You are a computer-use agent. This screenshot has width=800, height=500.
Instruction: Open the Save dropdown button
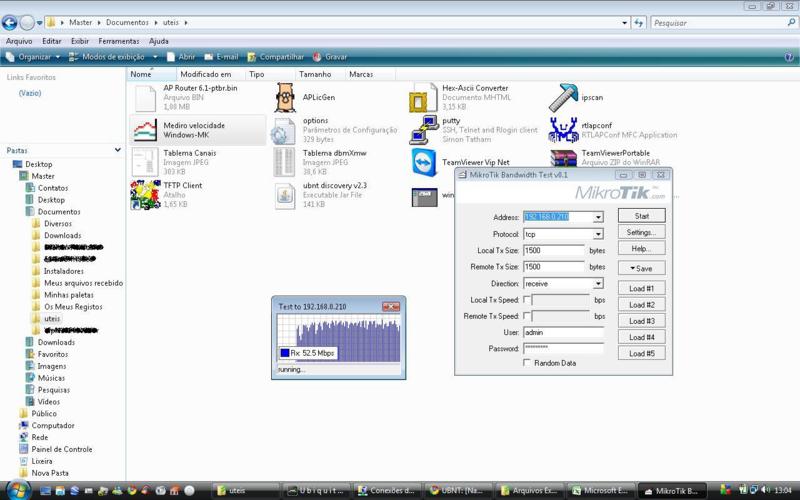(641, 268)
